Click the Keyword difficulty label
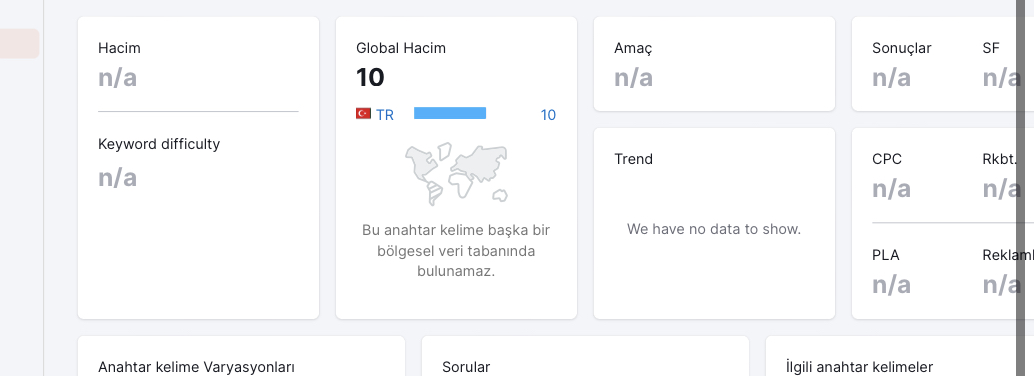Viewport: 1034px width, 376px height. coord(159,144)
